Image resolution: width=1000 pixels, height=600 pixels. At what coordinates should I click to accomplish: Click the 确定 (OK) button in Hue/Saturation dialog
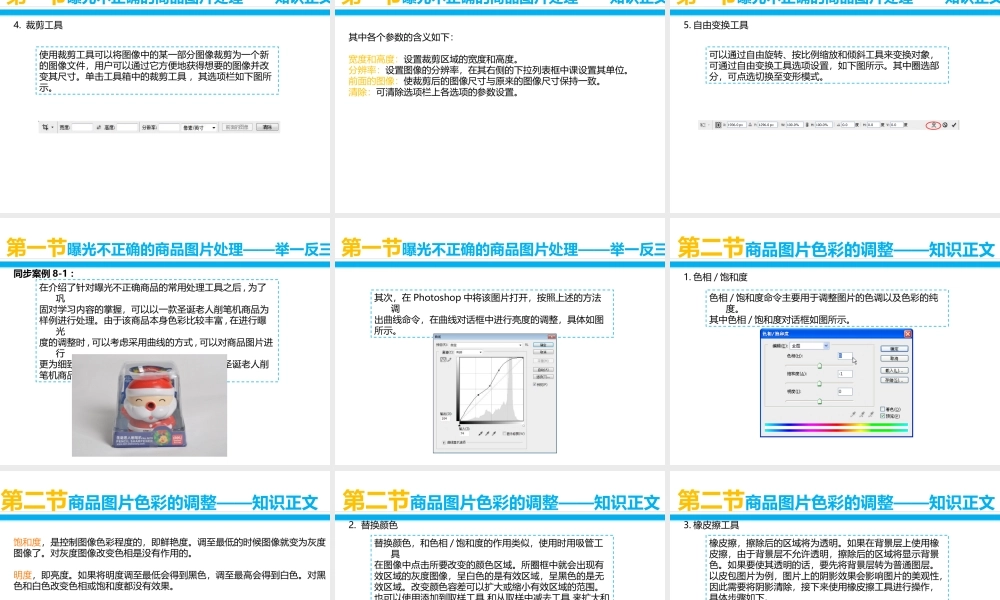[894, 347]
